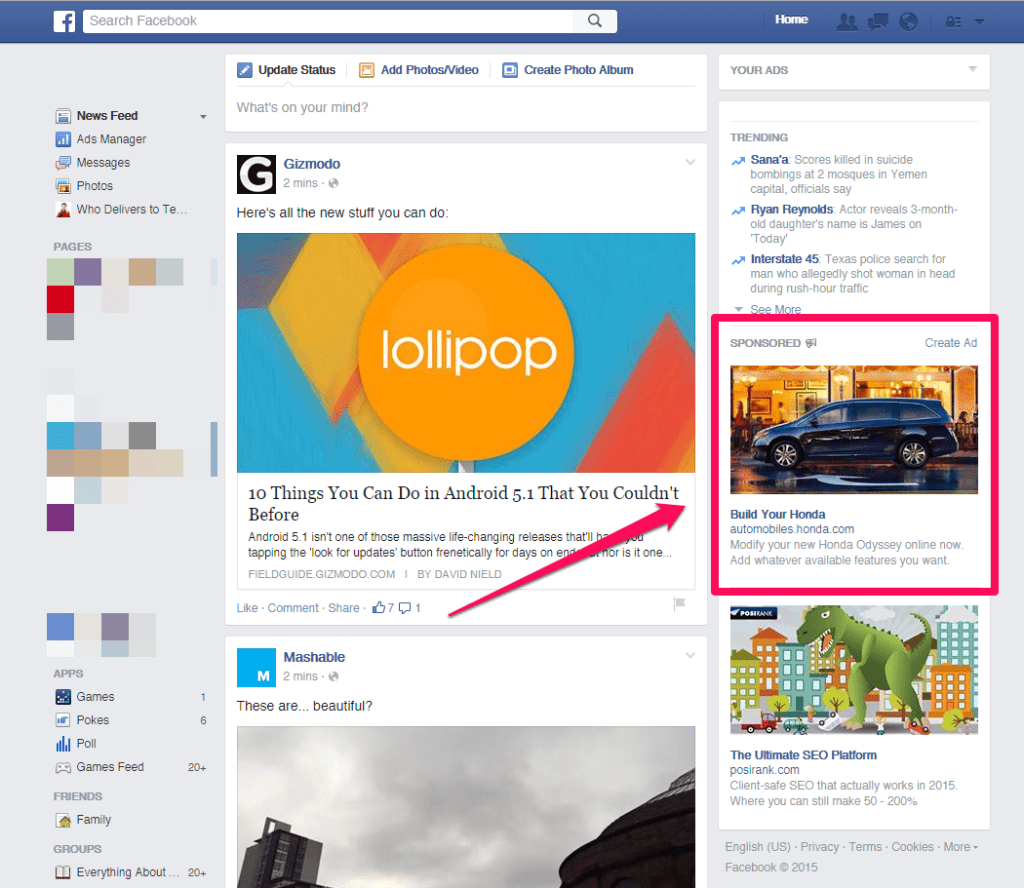Click the search magnifying glass button
The height and width of the screenshot is (888, 1024).
click(x=595, y=21)
